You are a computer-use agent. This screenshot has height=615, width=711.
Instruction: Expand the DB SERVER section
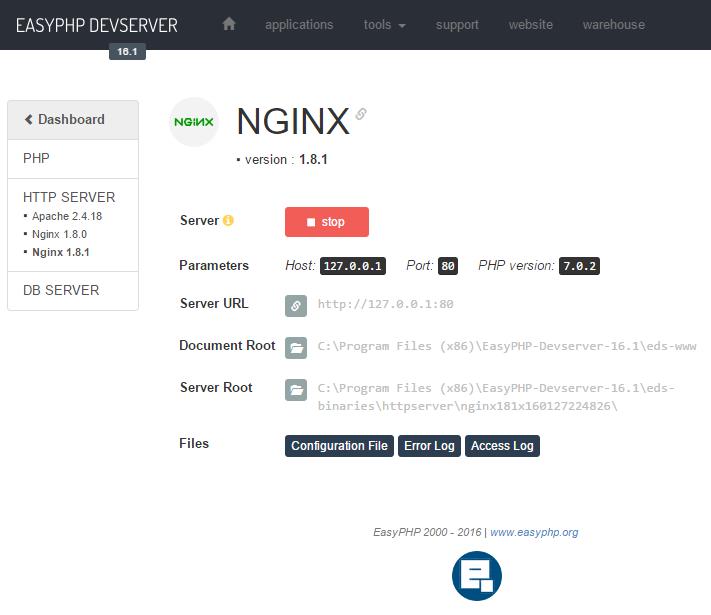[x=61, y=290]
